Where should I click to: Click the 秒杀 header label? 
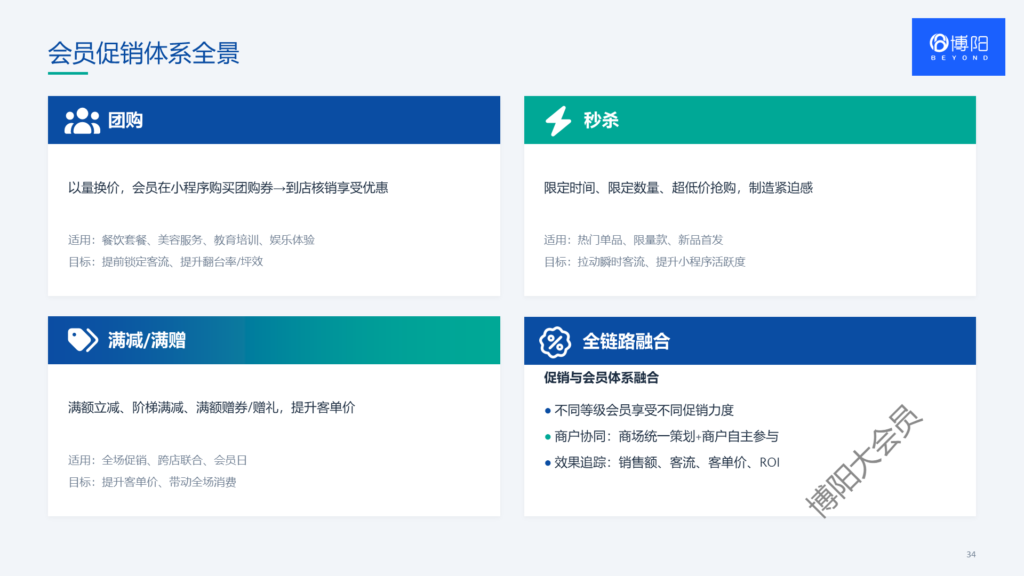pos(601,120)
